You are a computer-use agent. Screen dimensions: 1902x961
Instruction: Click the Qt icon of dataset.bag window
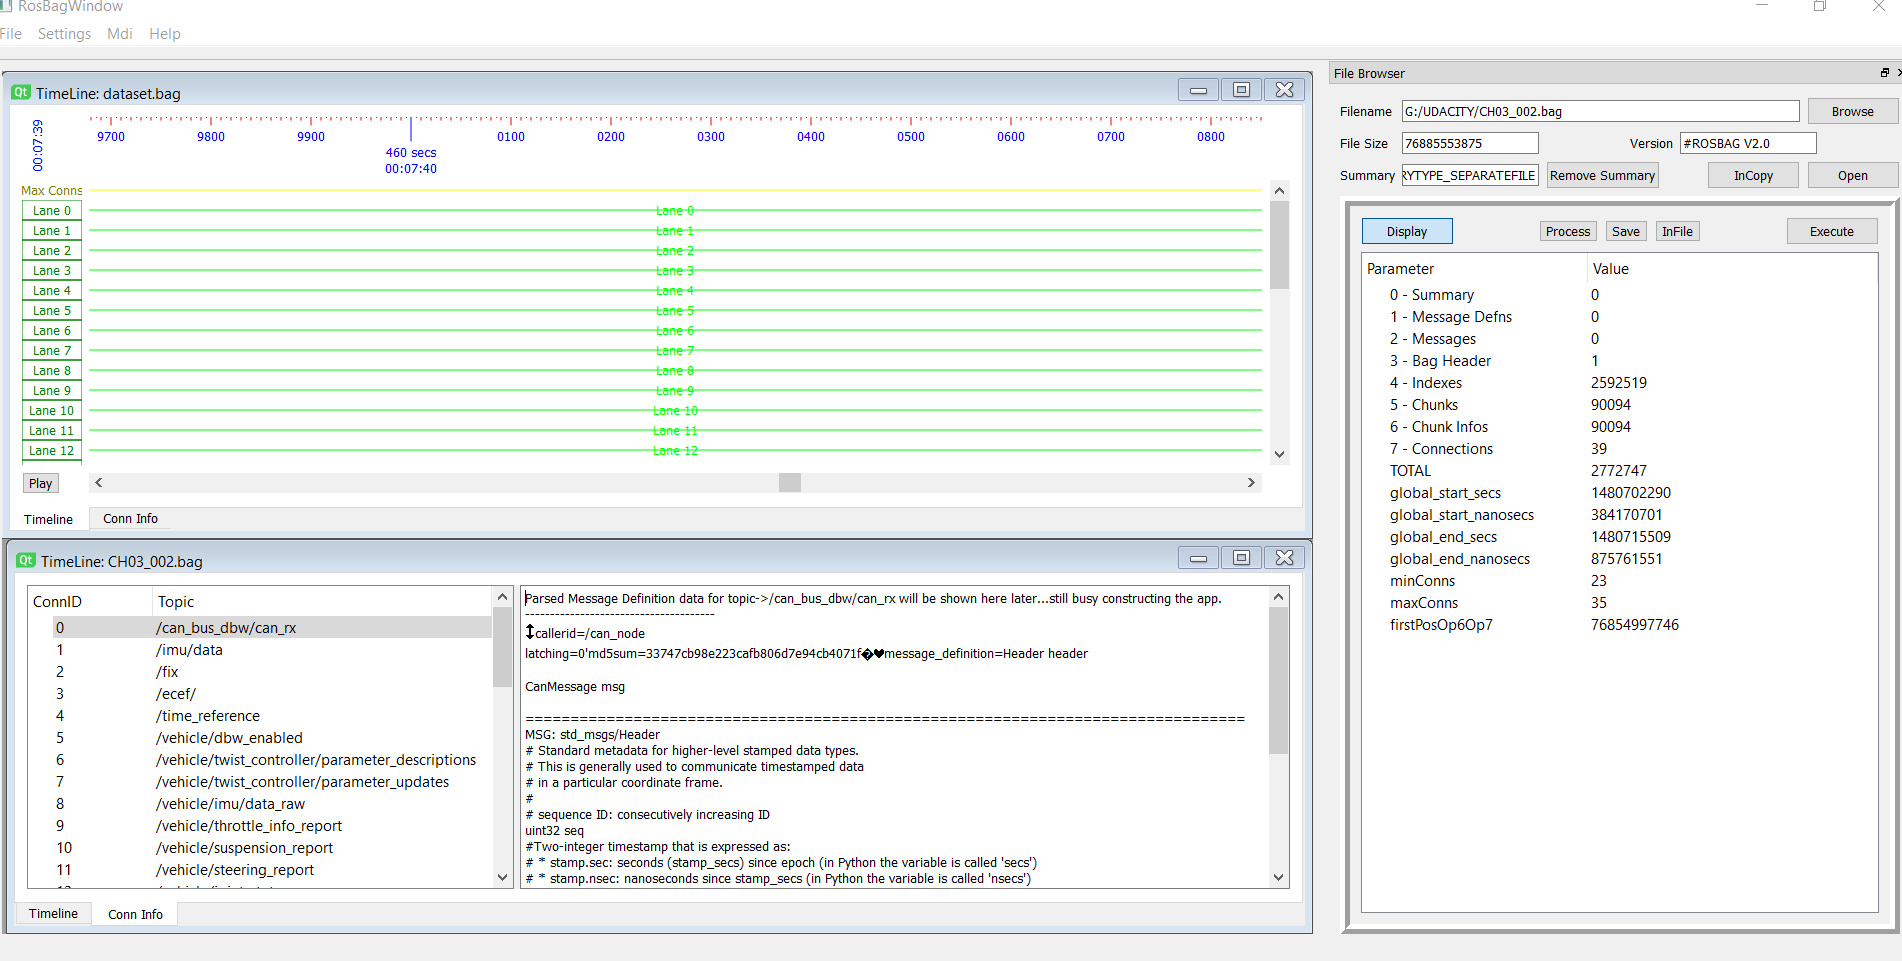click(21, 93)
